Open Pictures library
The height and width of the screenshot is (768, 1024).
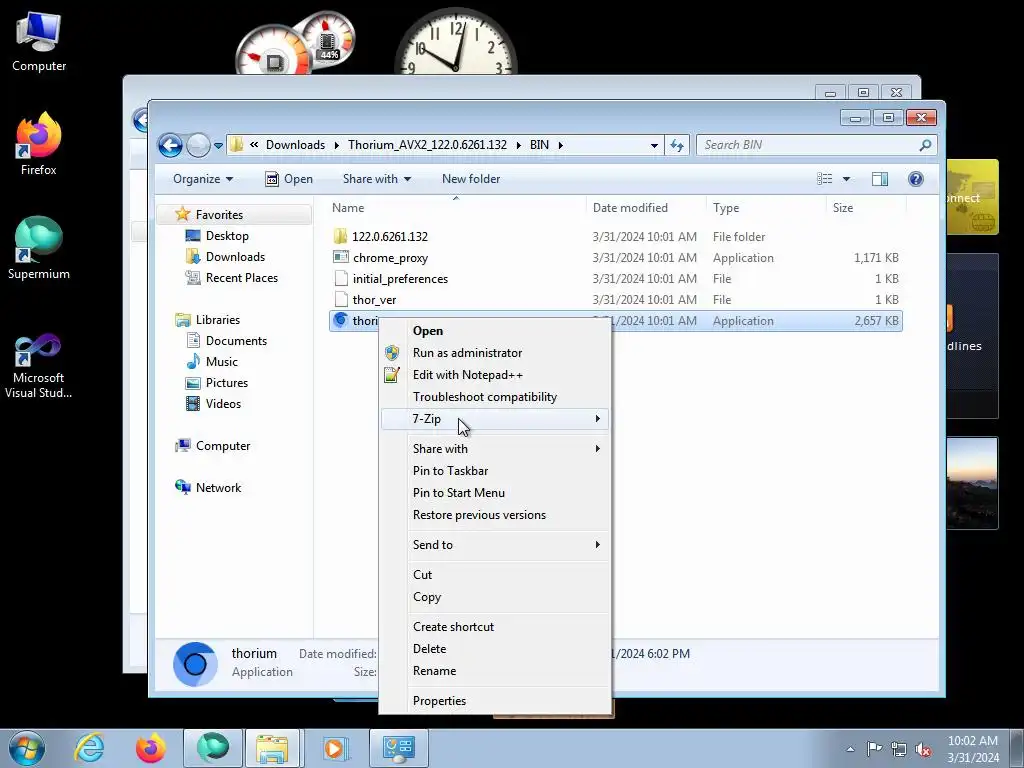[227, 383]
